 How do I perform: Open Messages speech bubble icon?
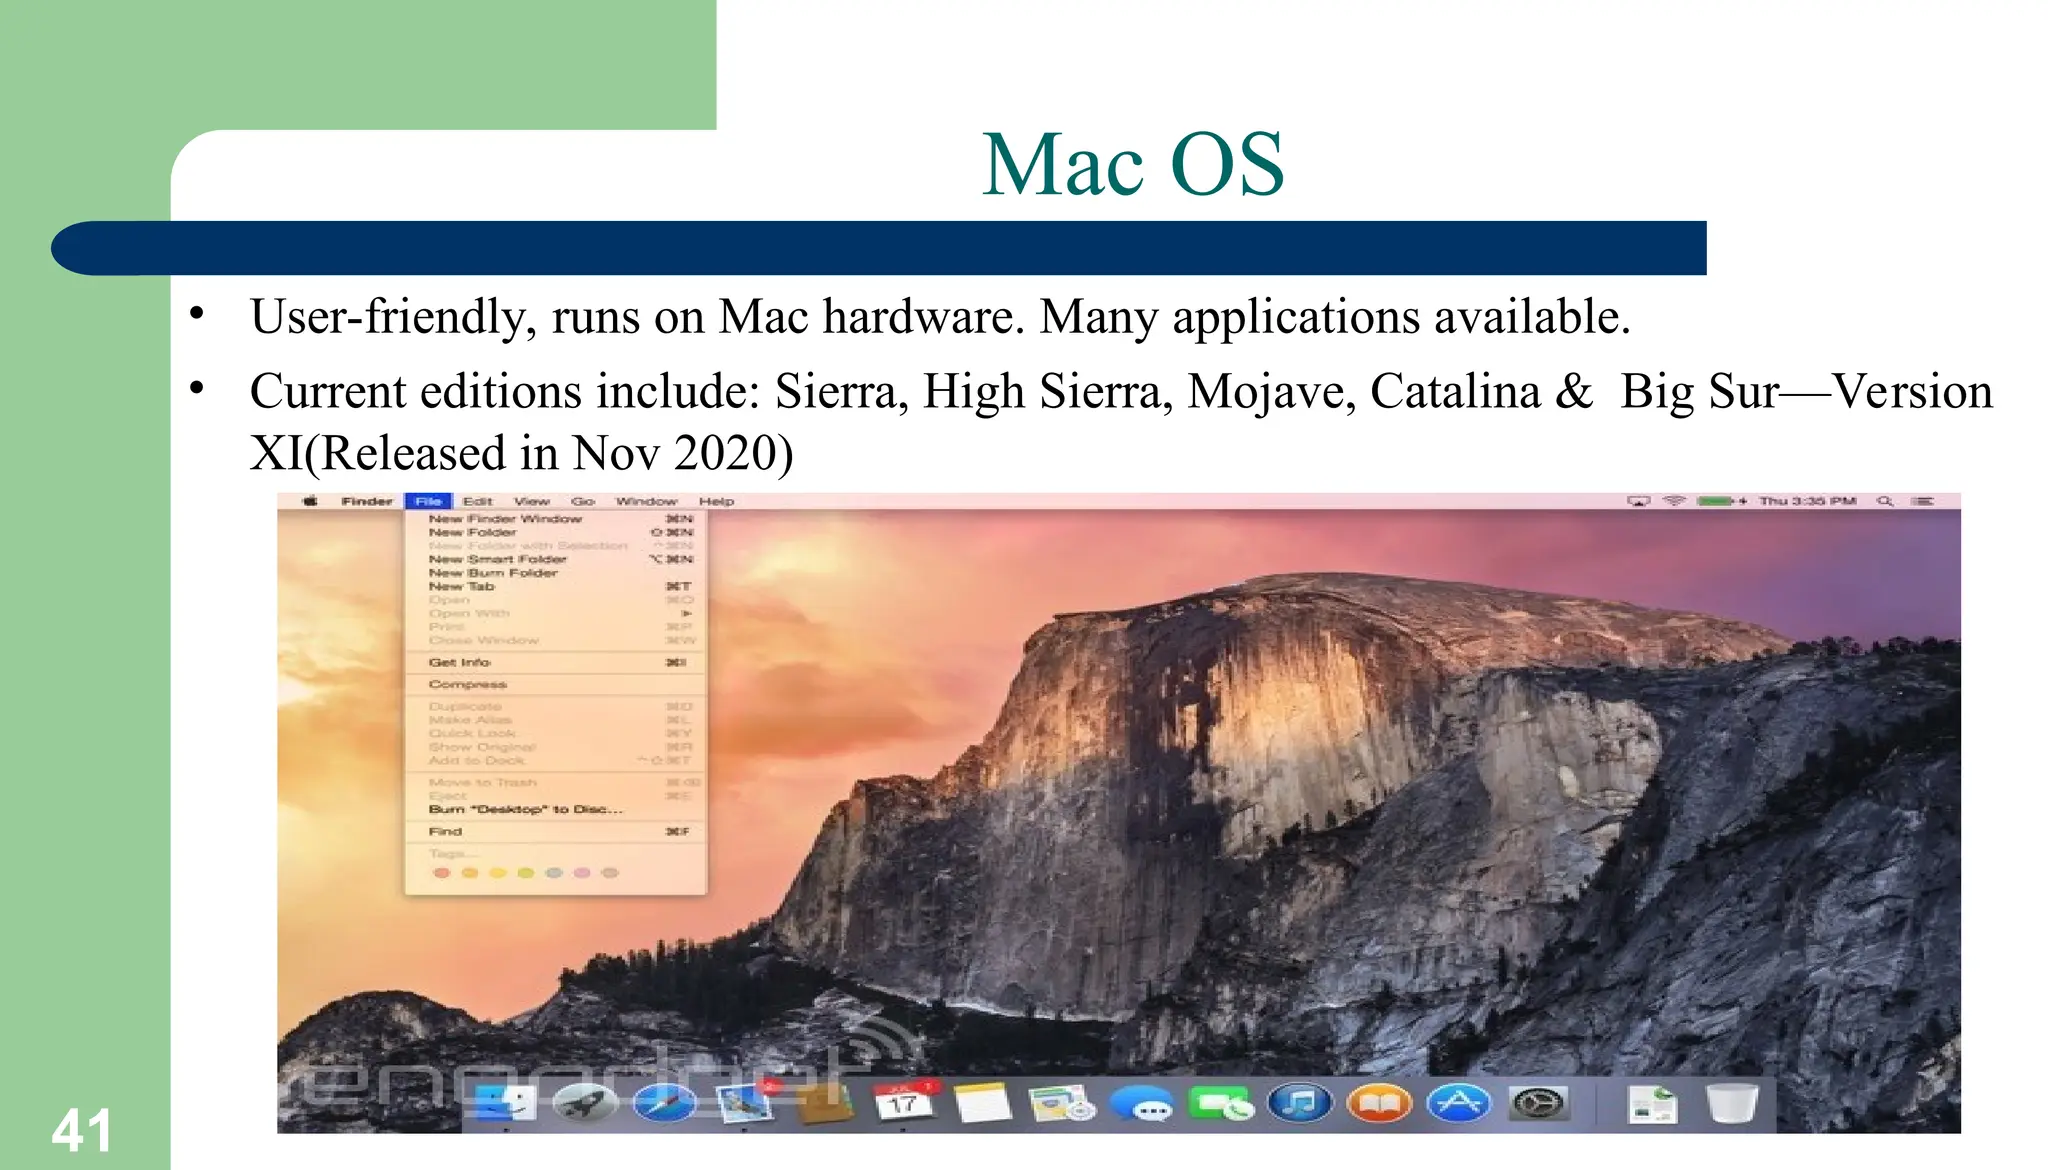click(1142, 1105)
